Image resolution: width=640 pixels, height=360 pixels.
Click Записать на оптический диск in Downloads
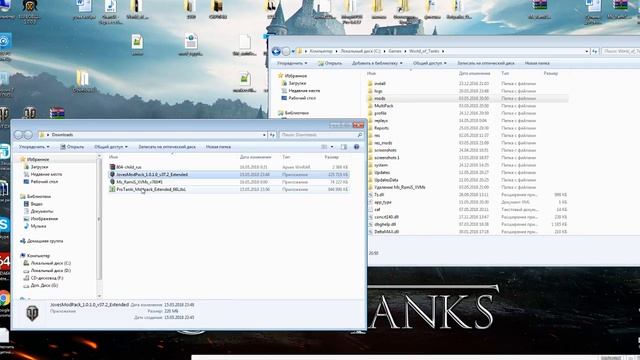[x=167, y=147]
